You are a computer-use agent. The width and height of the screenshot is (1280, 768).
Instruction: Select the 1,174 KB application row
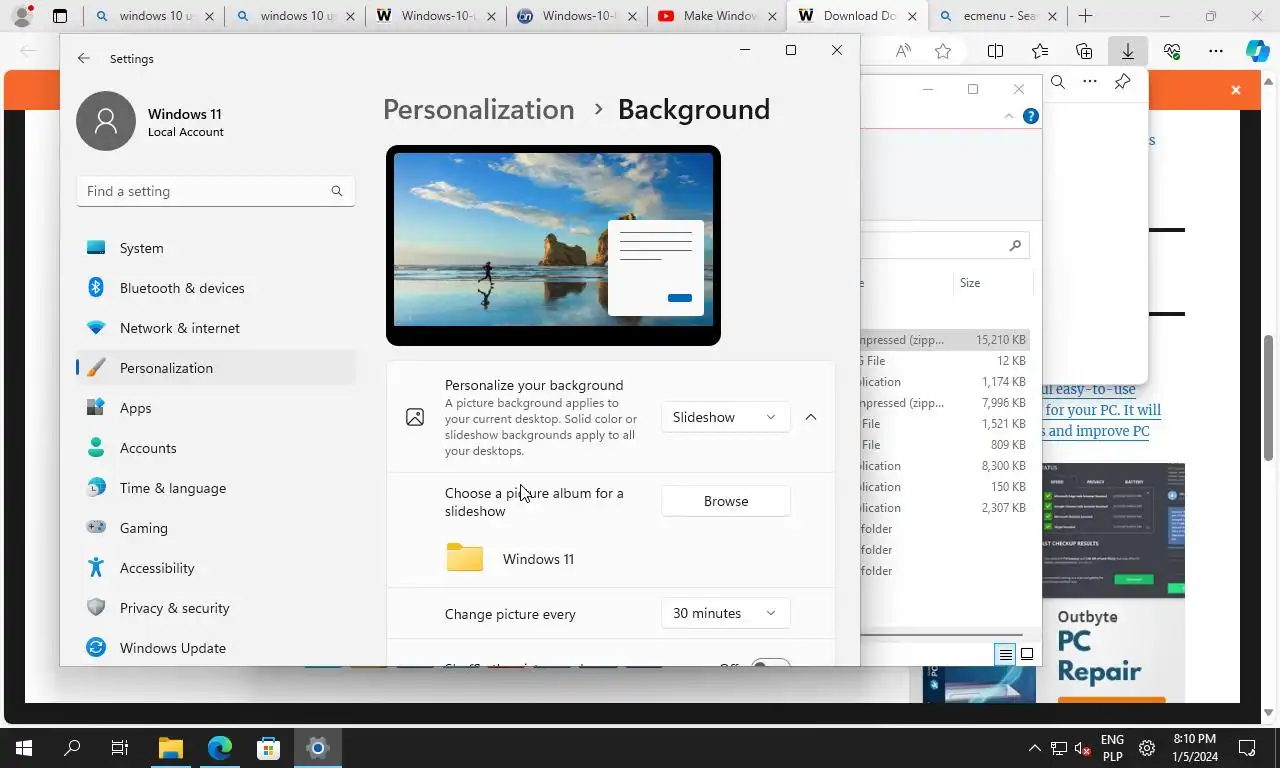coord(944,382)
